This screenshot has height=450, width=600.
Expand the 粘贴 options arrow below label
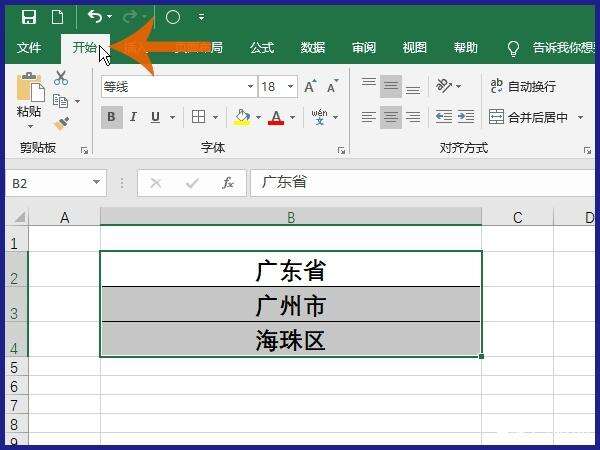click(30, 126)
